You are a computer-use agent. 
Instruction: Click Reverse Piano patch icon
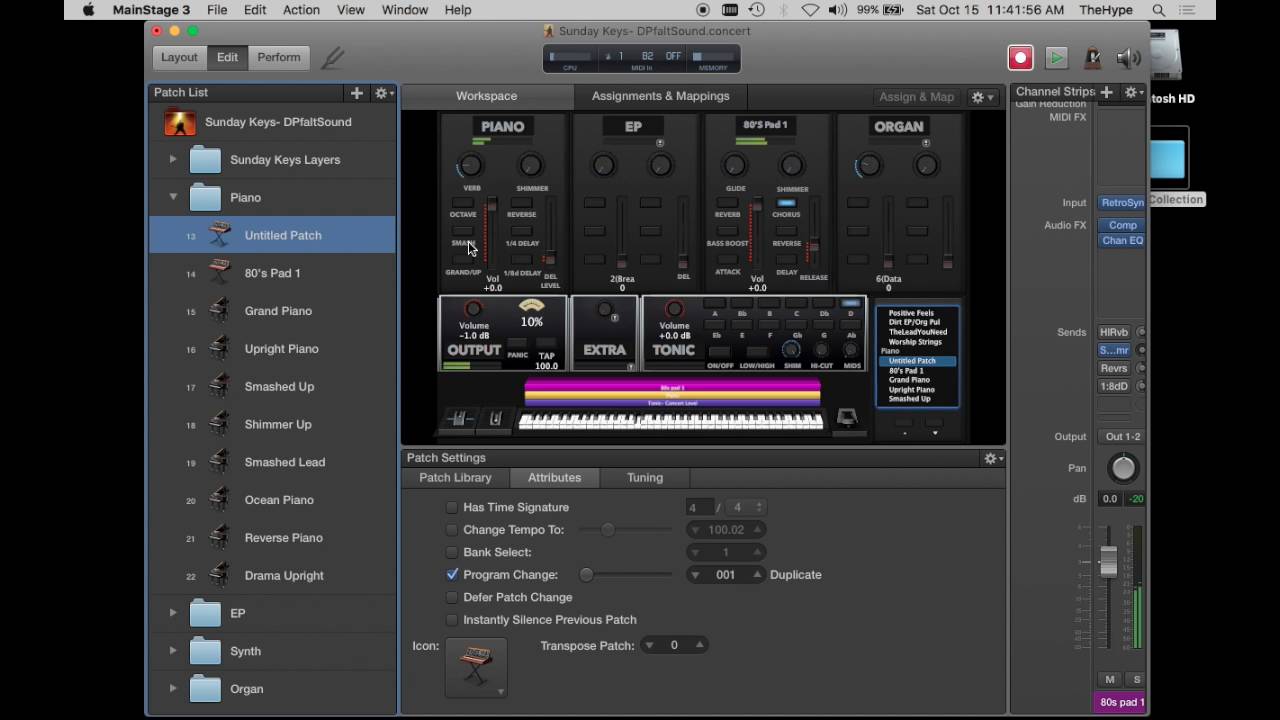pos(220,538)
